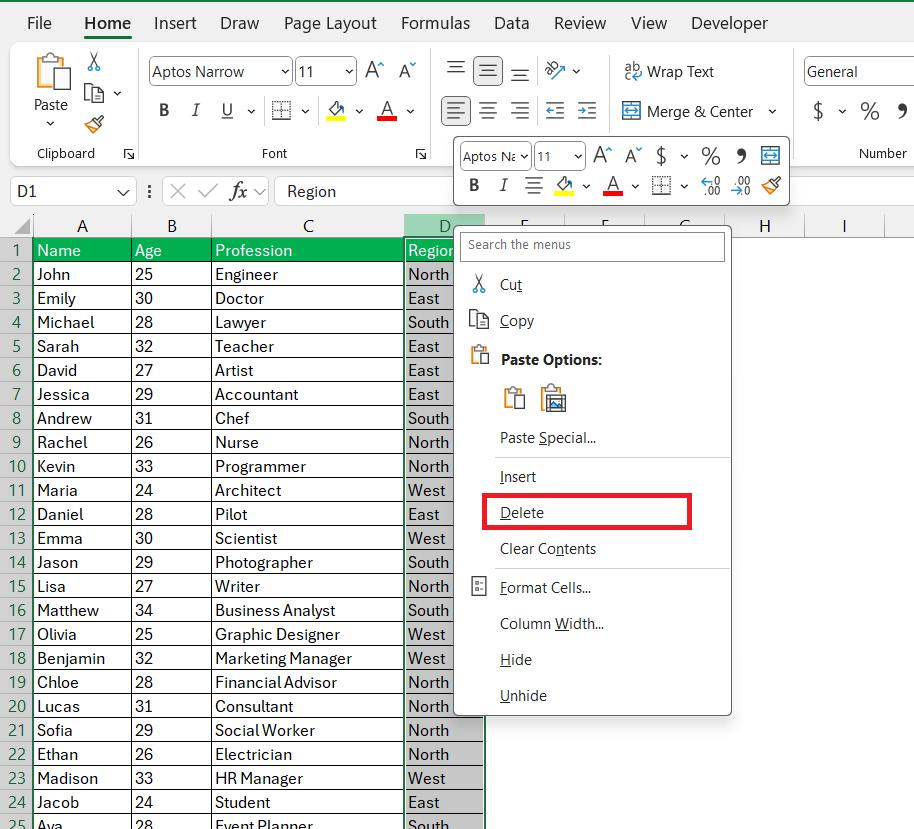Click Comma Style icon in mini toolbar

[x=741, y=156]
